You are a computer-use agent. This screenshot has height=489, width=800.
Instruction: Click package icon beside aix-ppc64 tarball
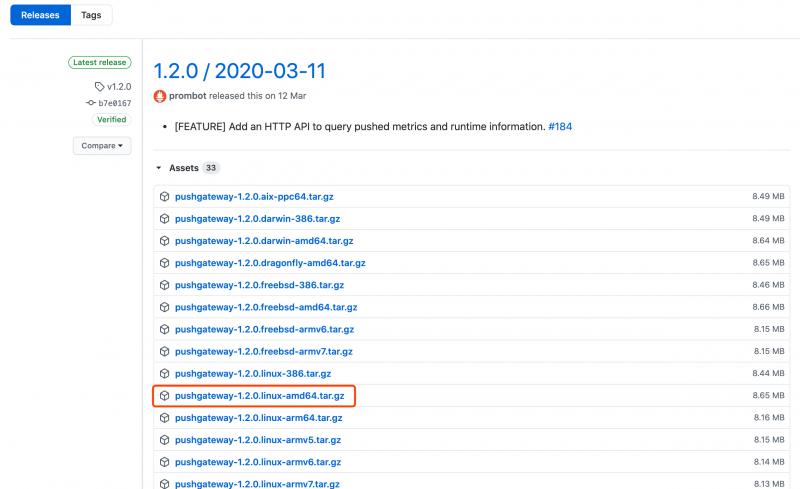point(164,197)
